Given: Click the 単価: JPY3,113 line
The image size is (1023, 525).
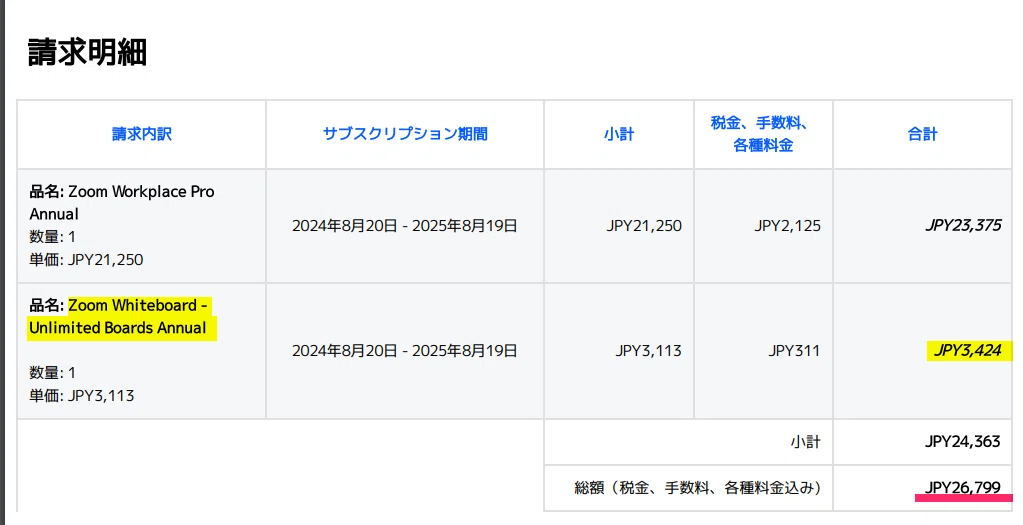Looking at the screenshot, I should click(82, 396).
